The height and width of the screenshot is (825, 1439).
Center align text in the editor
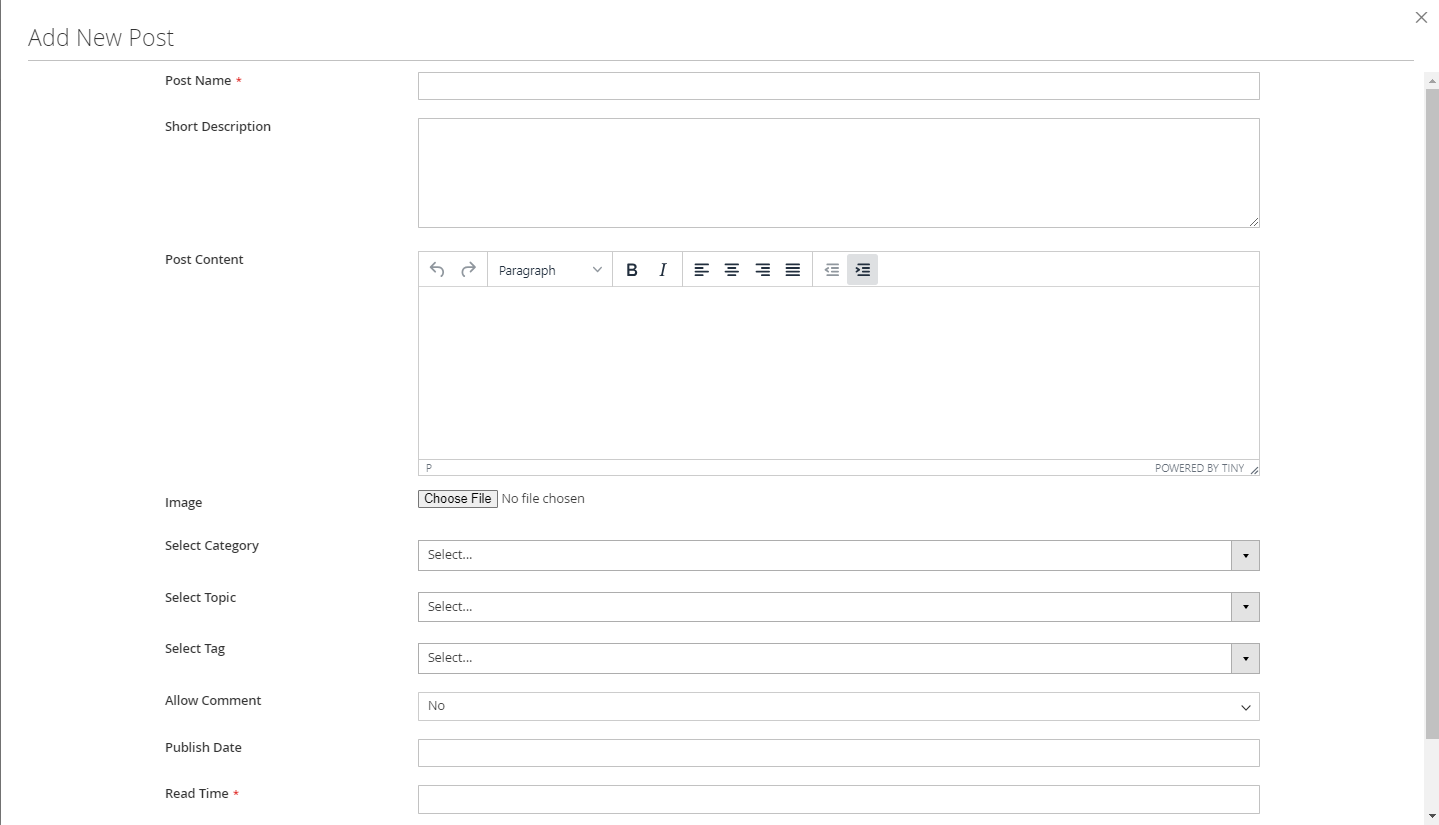tap(732, 270)
